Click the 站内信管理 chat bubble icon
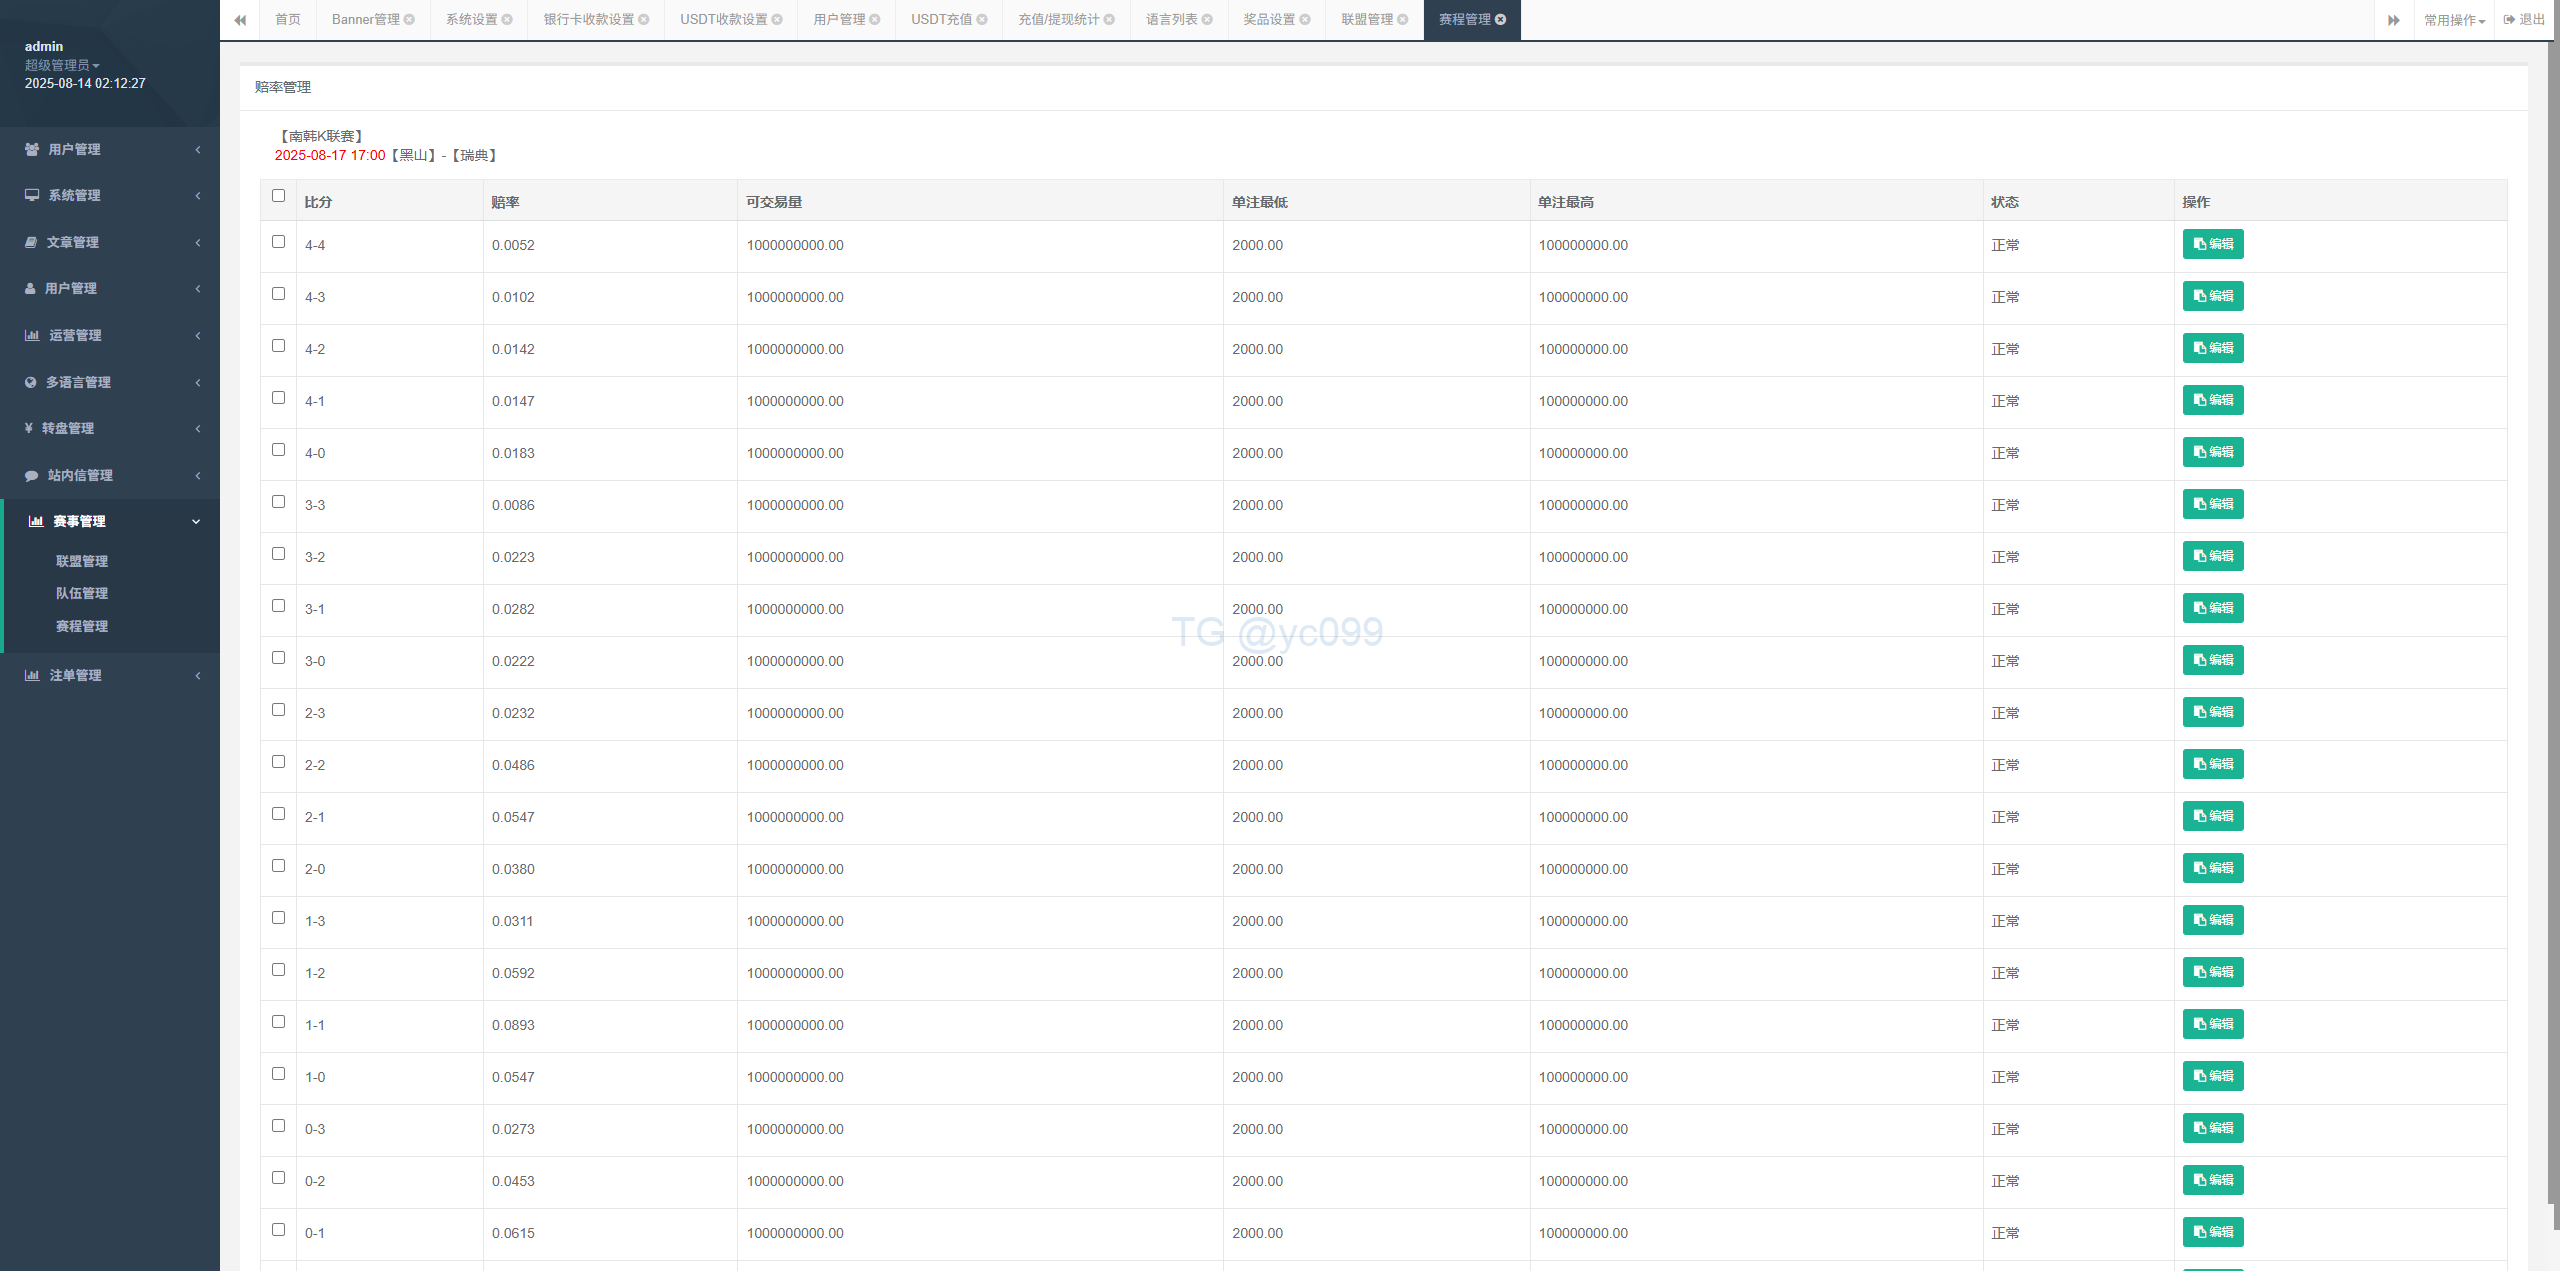Viewport: 2560px width, 1271px height. (31, 475)
